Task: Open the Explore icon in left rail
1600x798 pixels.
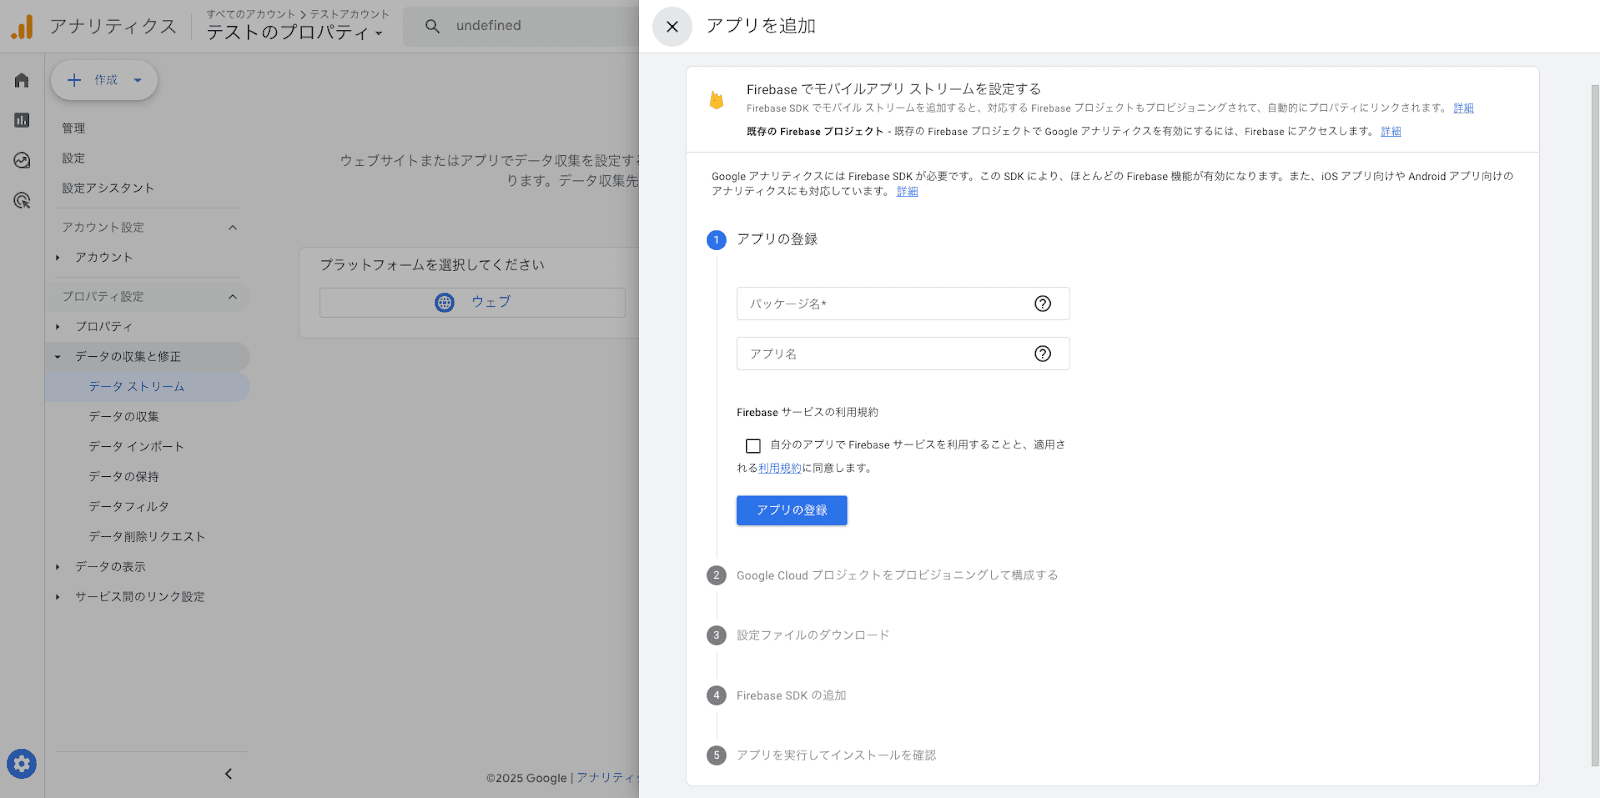Action: point(22,160)
